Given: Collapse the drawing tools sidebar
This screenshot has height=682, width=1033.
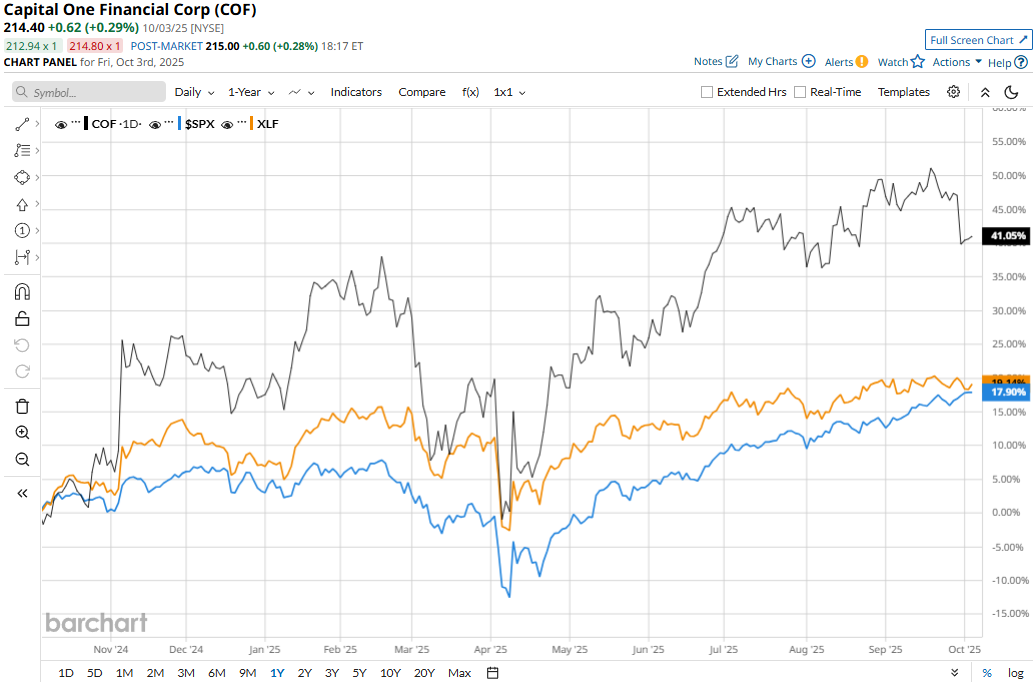Looking at the screenshot, I should (x=22, y=493).
